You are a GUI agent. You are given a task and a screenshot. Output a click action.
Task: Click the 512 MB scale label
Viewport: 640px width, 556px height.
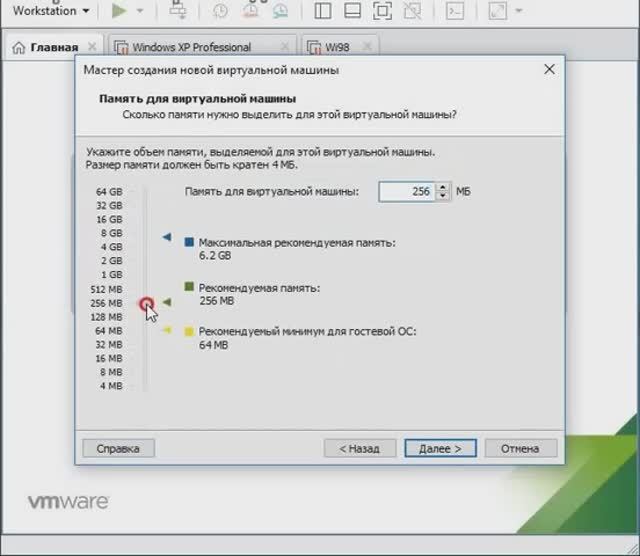click(106, 289)
